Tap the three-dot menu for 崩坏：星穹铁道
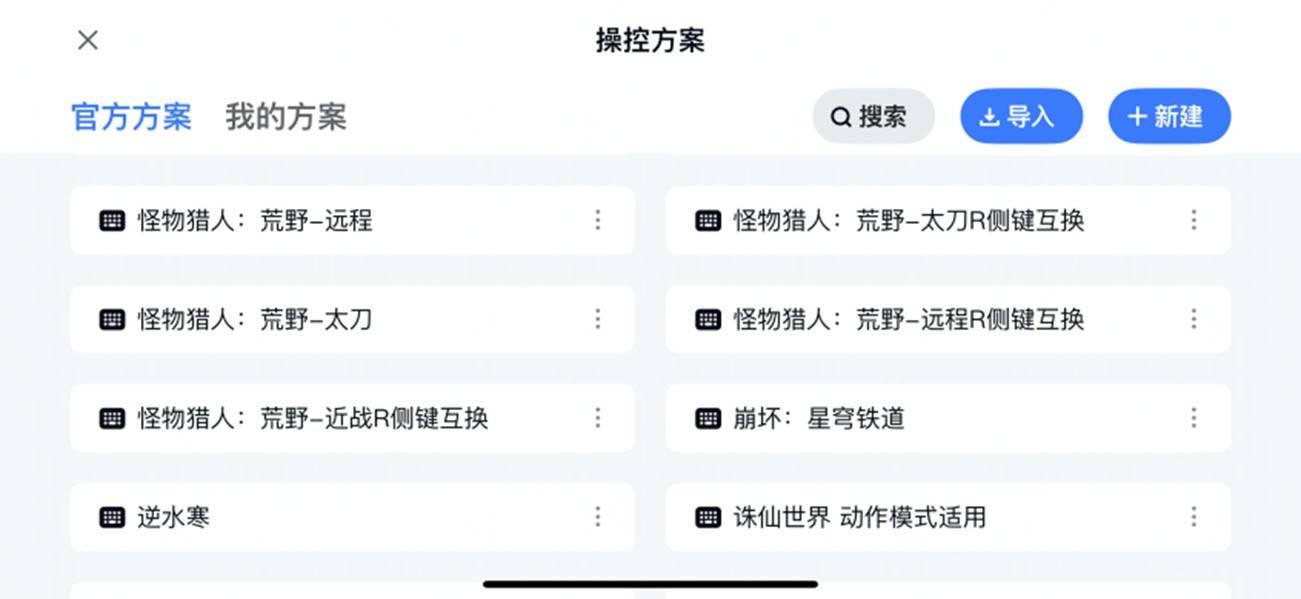1301x599 pixels. (1194, 418)
